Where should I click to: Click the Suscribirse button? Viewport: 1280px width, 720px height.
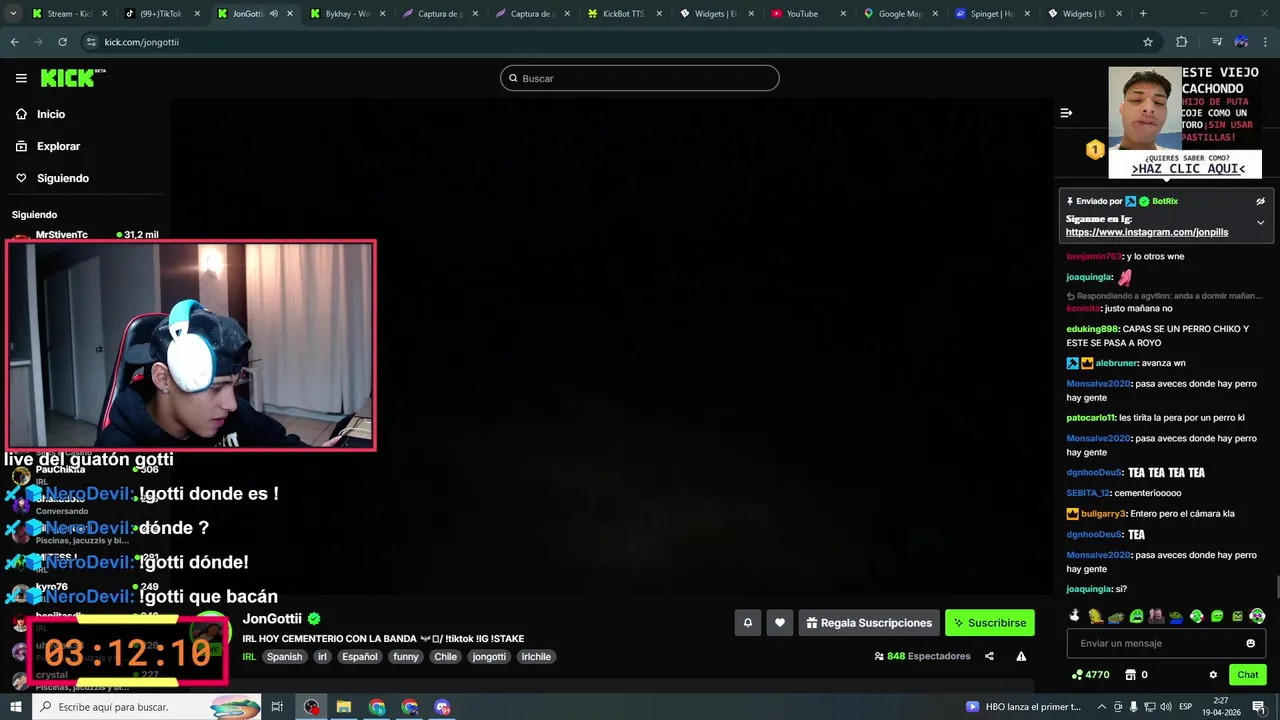coord(990,623)
